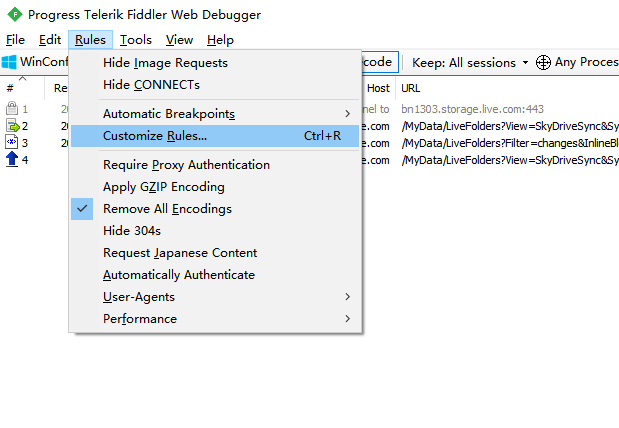Select session row number 2
Screen dimensions: 619x428
[x=25, y=126]
